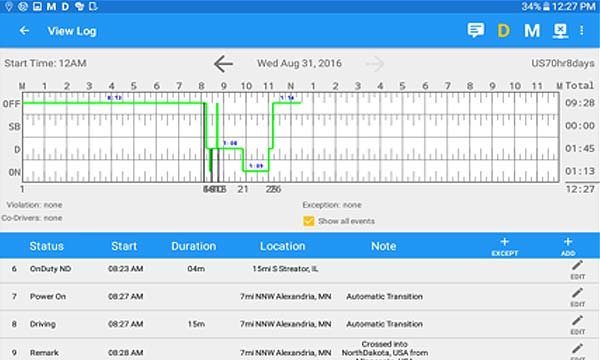The image size is (600, 360).
Task: Tap the device connection monitor icon
Action: coord(560,31)
